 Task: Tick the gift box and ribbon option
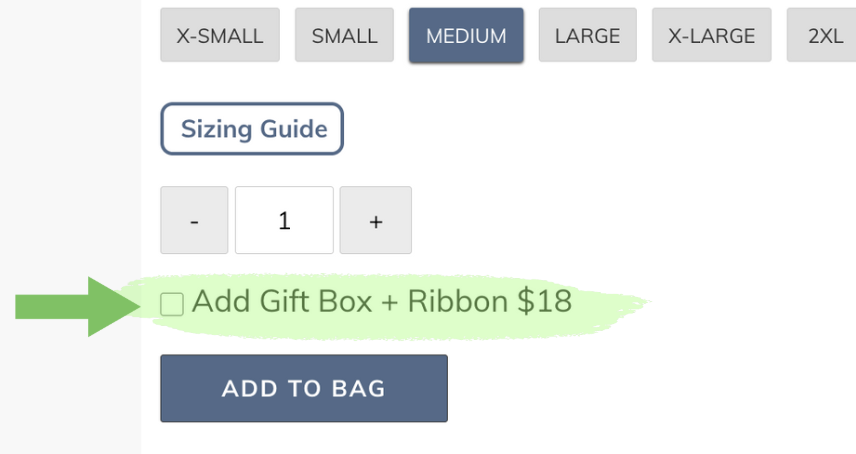point(172,304)
